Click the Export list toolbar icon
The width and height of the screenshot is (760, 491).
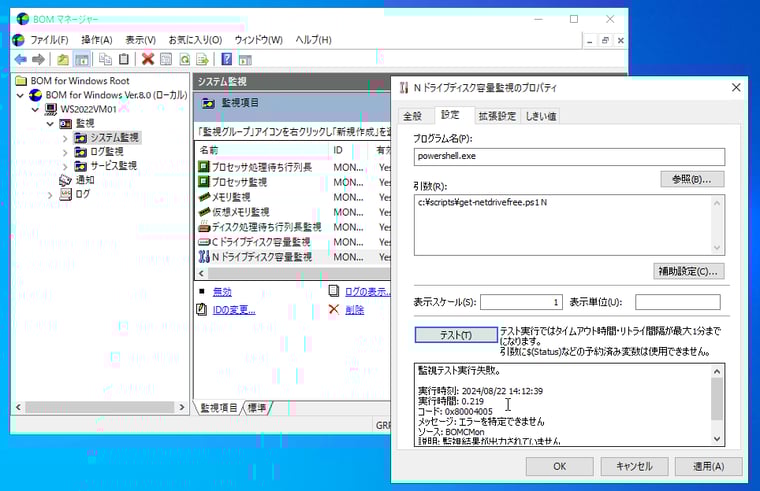202,59
